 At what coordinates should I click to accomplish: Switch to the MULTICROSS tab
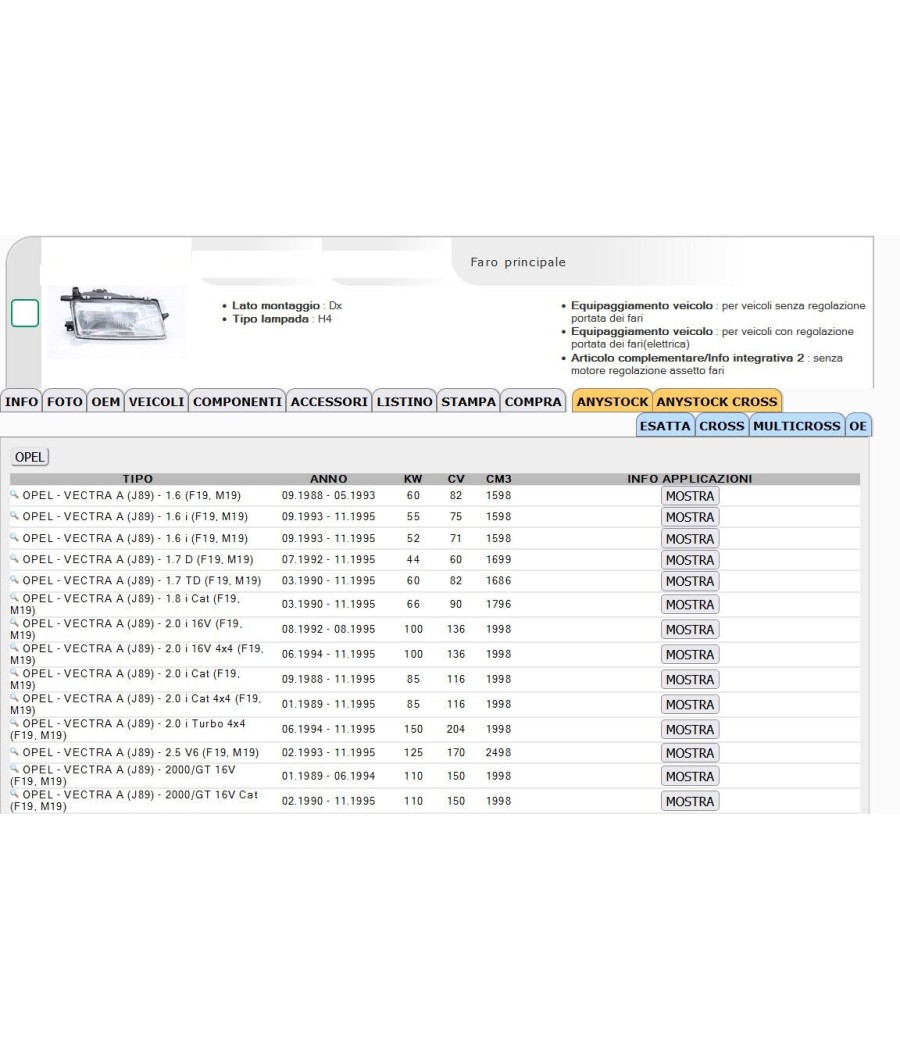pyautogui.click(x=797, y=425)
